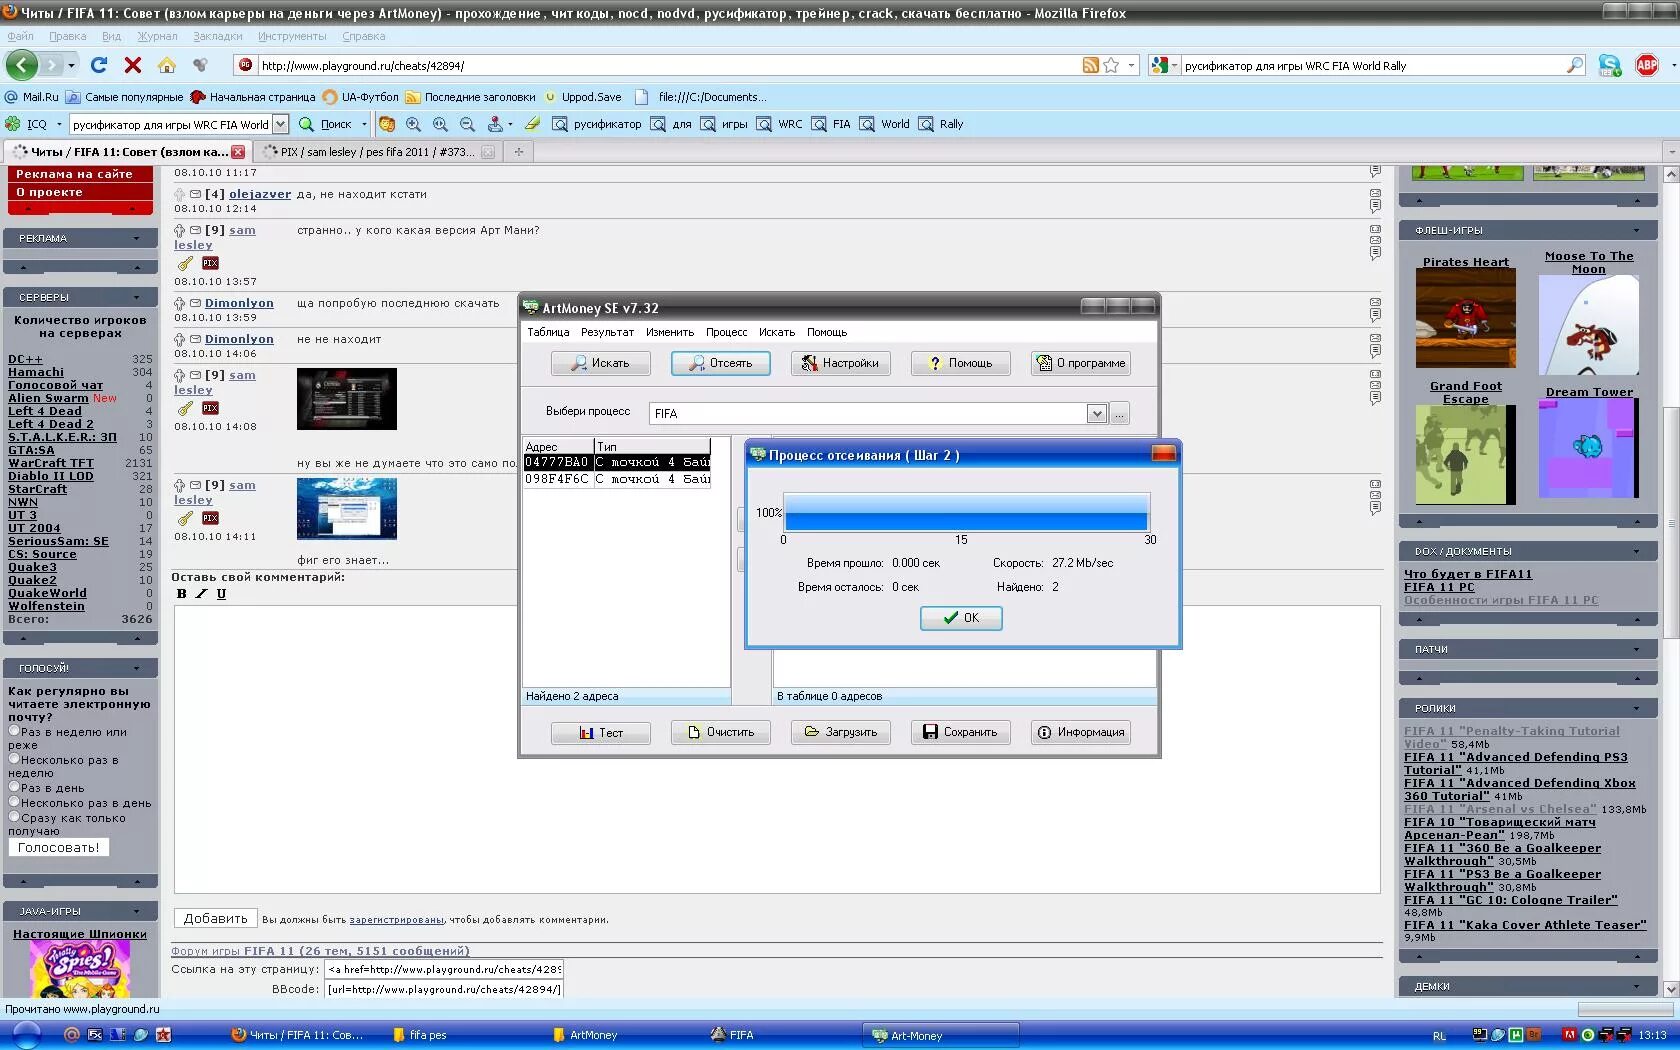Click Очистить to clear the table
Image resolution: width=1680 pixels, height=1050 pixels.
pos(720,732)
